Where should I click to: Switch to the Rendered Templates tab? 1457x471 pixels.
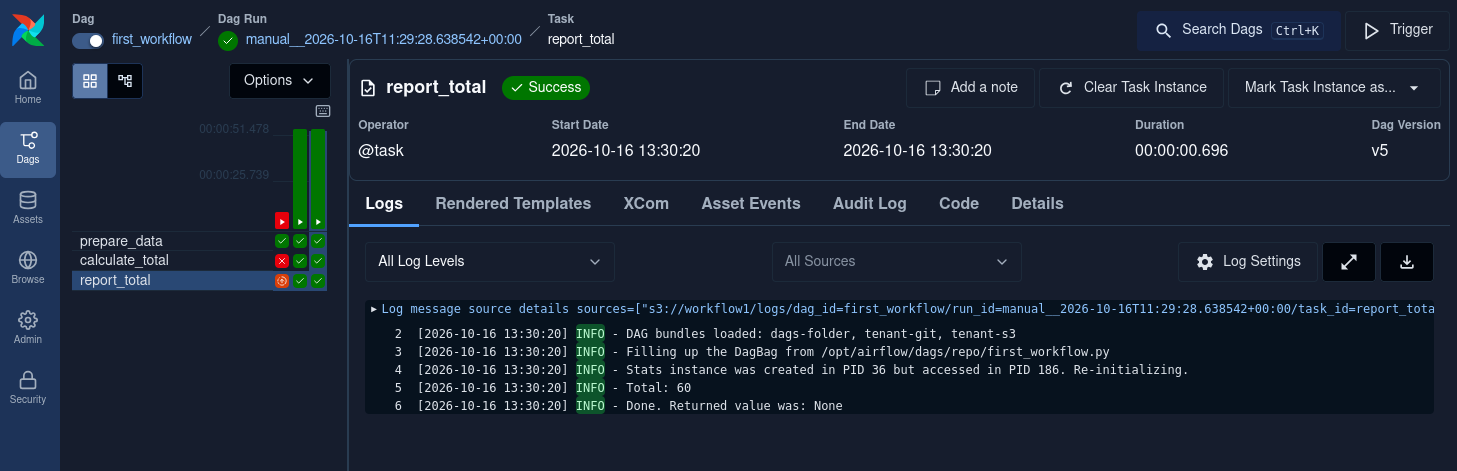click(513, 203)
